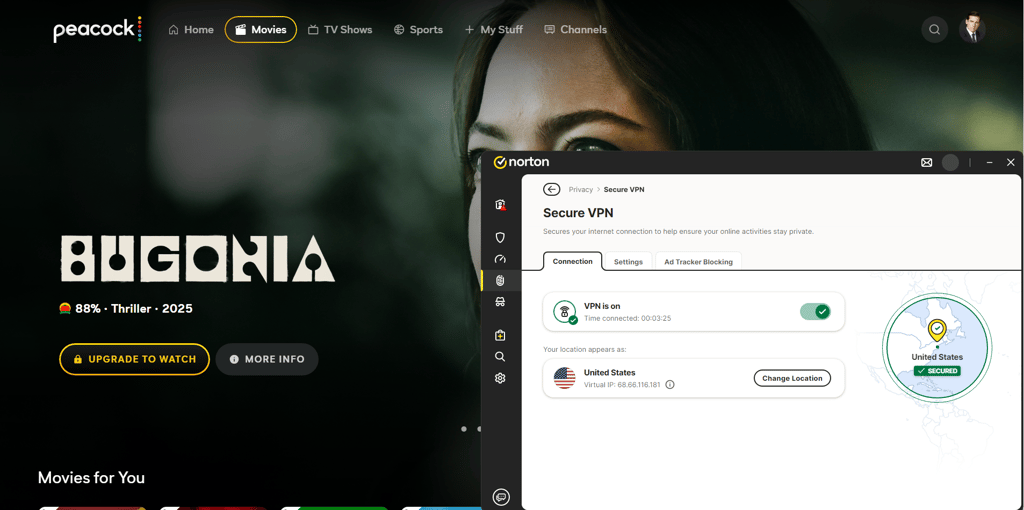Go back with the Norton back arrow

(x=552, y=189)
